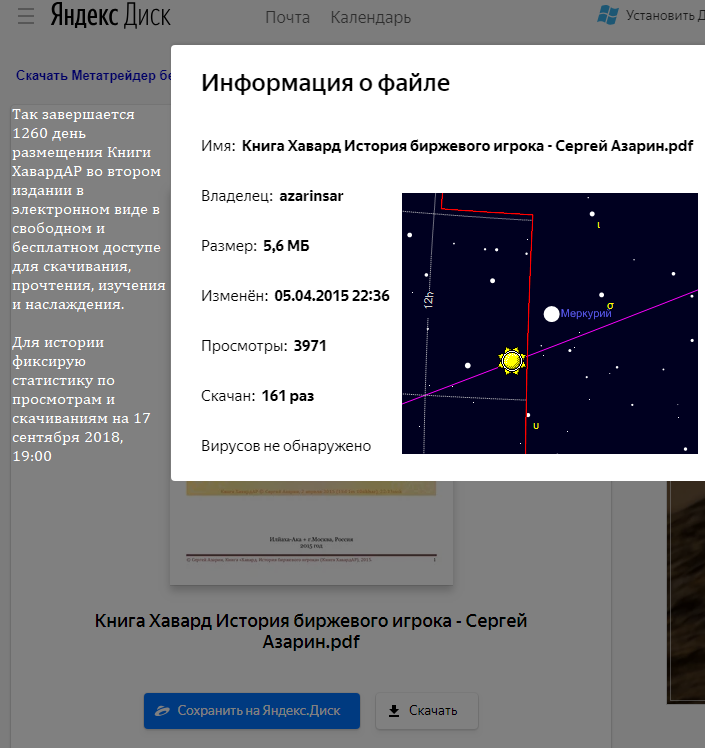Open the Календарь header item

point(370,17)
